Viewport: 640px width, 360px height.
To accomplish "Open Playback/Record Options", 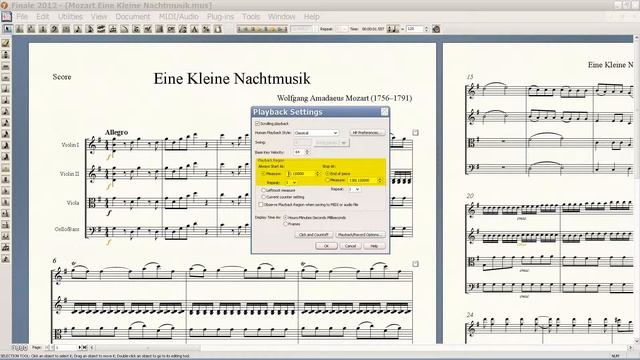I will pyautogui.click(x=360, y=235).
